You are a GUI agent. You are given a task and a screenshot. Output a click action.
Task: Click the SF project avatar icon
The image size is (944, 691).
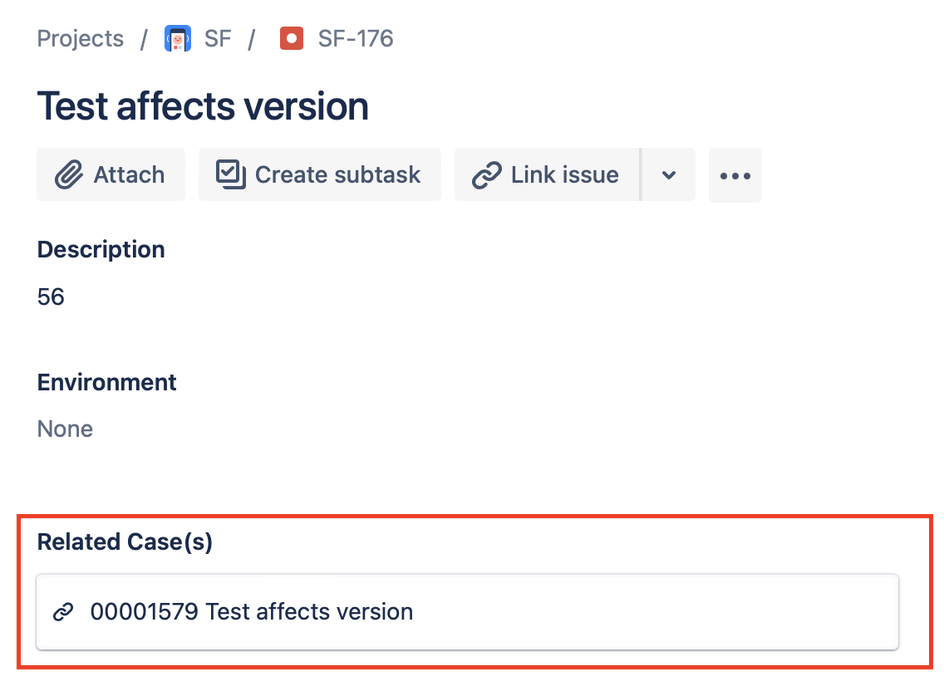(x=177, y=39)
